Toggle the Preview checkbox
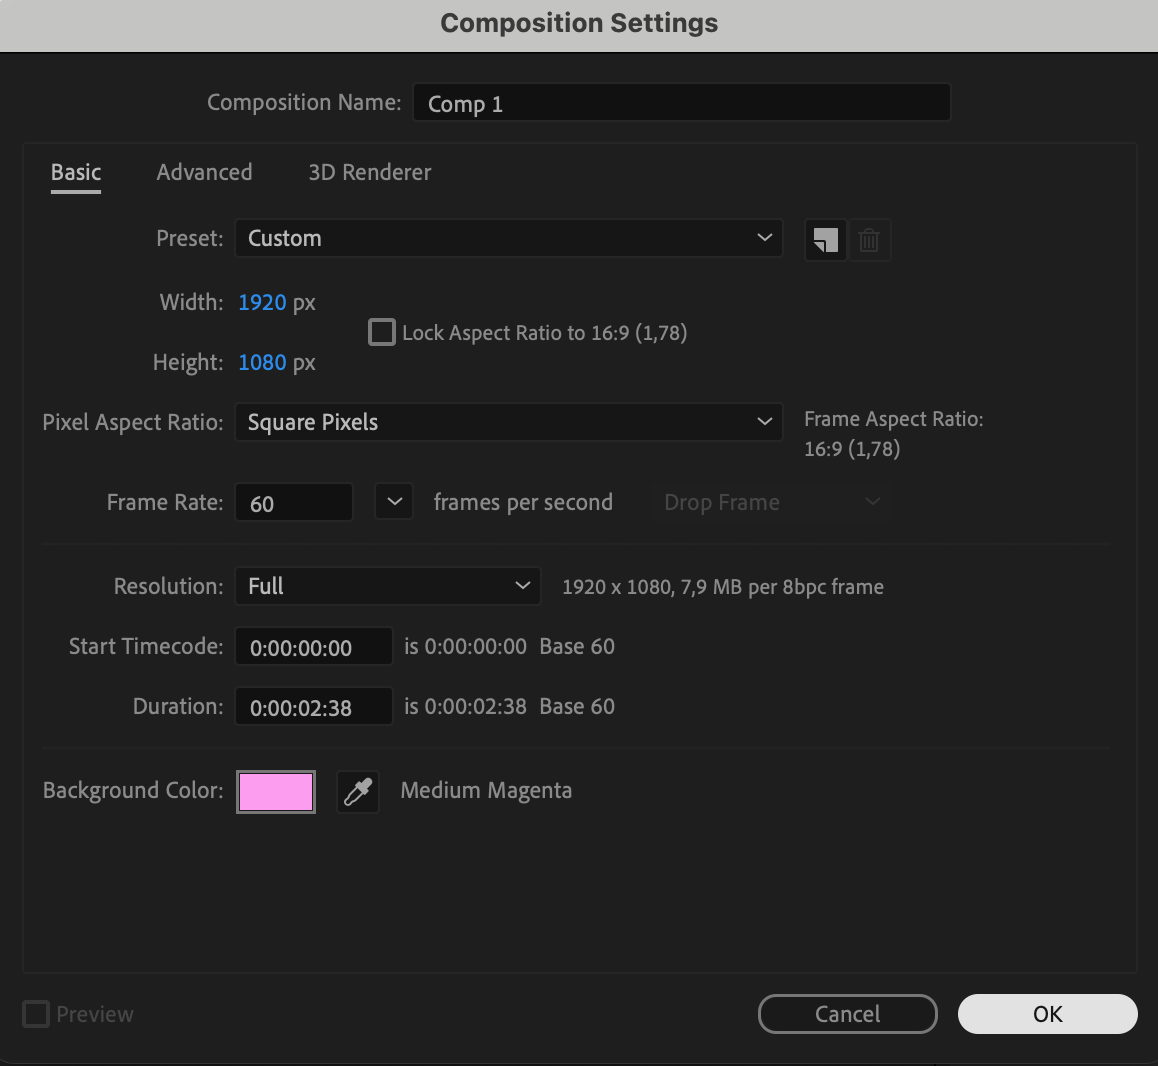1158x1066 pixels. click(x=36, y=1014)
